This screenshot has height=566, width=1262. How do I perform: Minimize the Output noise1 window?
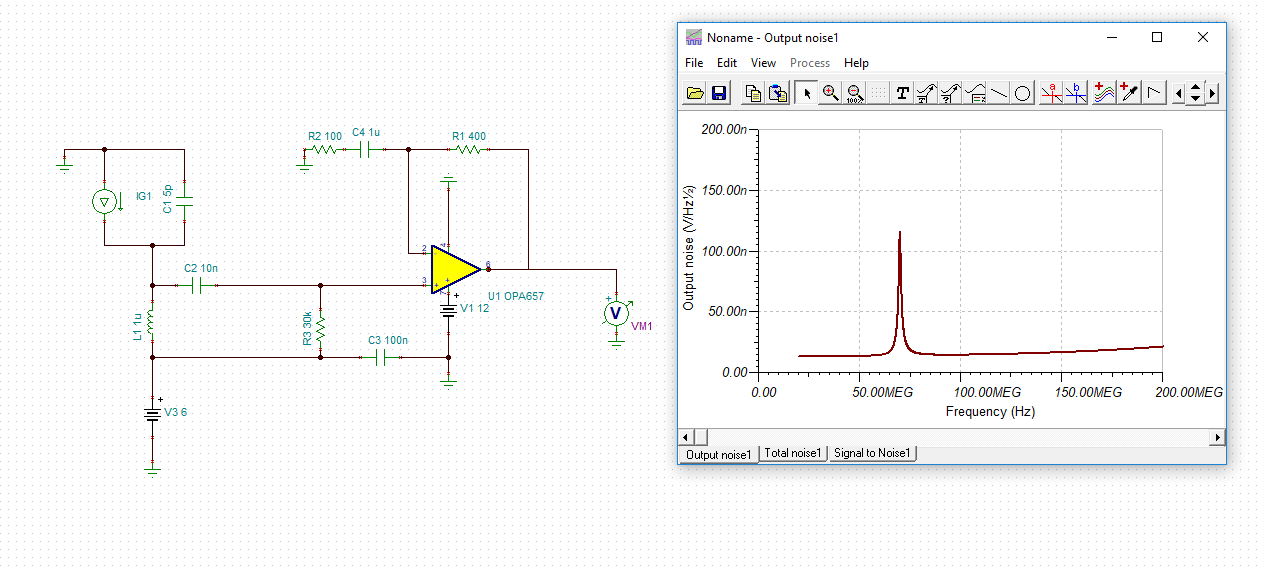click(x=1111, y=37)
